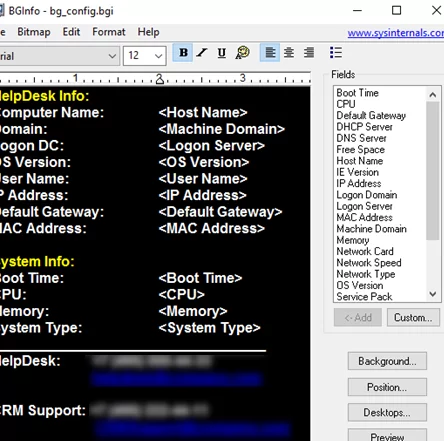
Task: Click Fields list scroll down arrow
Action: (433, 294)
